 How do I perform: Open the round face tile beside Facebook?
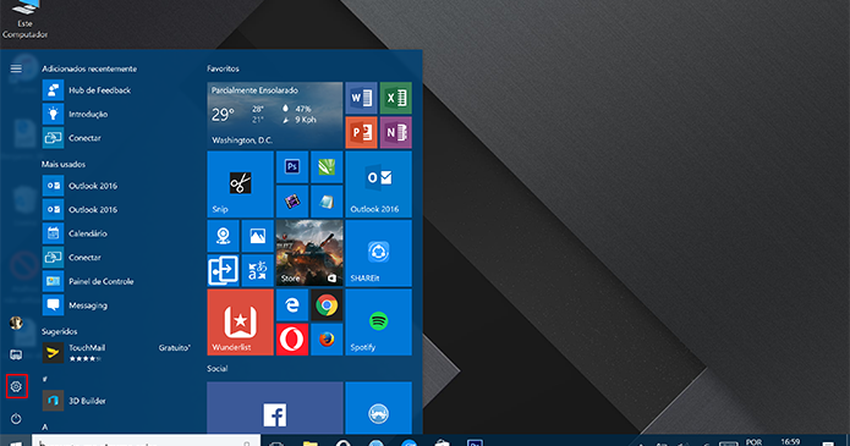click(x=378, y=408)
